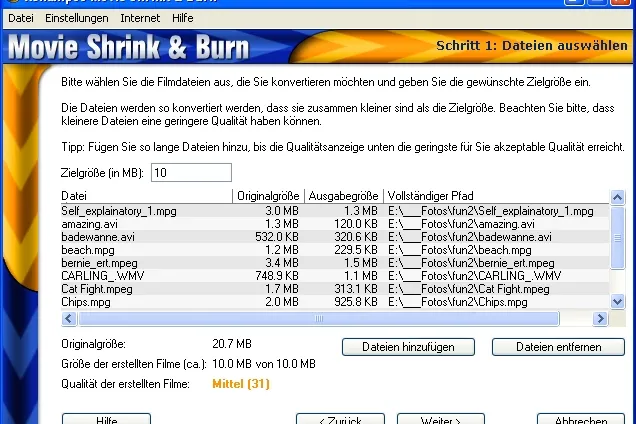Click the 120.0 KB output size cell
Screen dimensions: 636x424
(x=356, y=224)
